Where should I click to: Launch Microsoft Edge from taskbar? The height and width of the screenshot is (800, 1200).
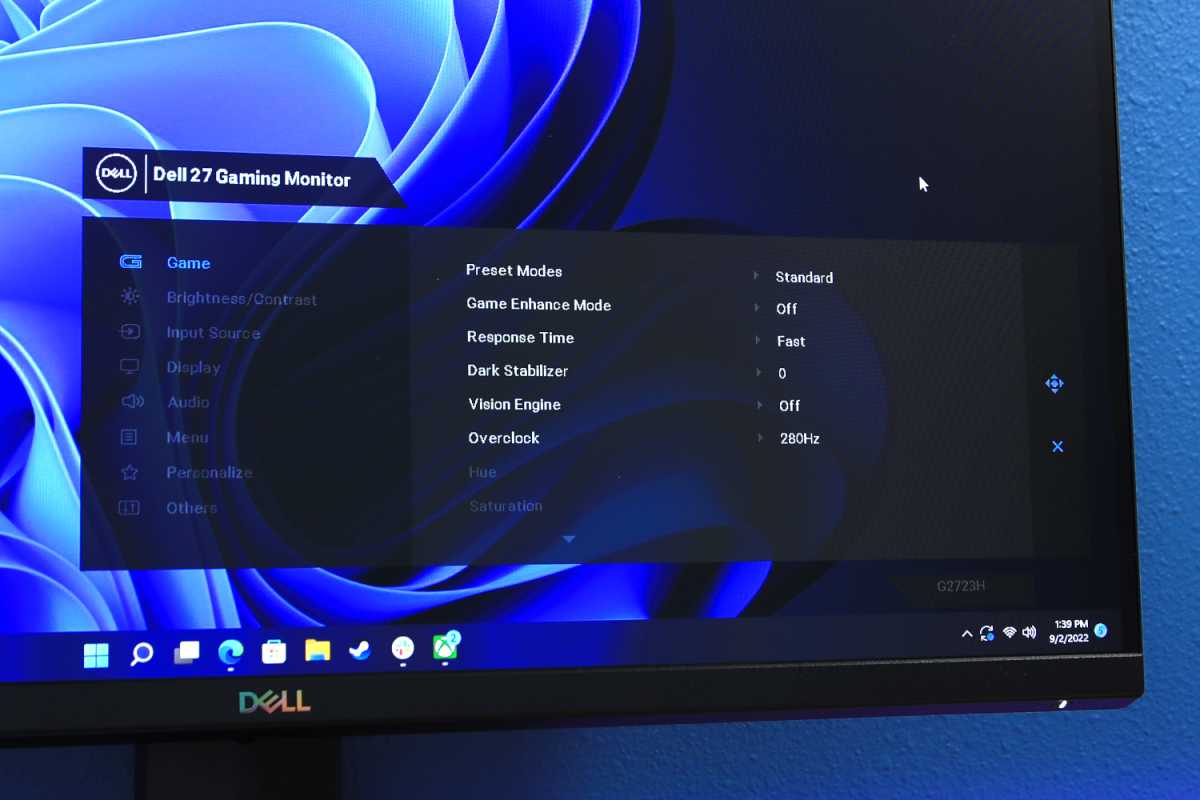[x=231, y=652]
